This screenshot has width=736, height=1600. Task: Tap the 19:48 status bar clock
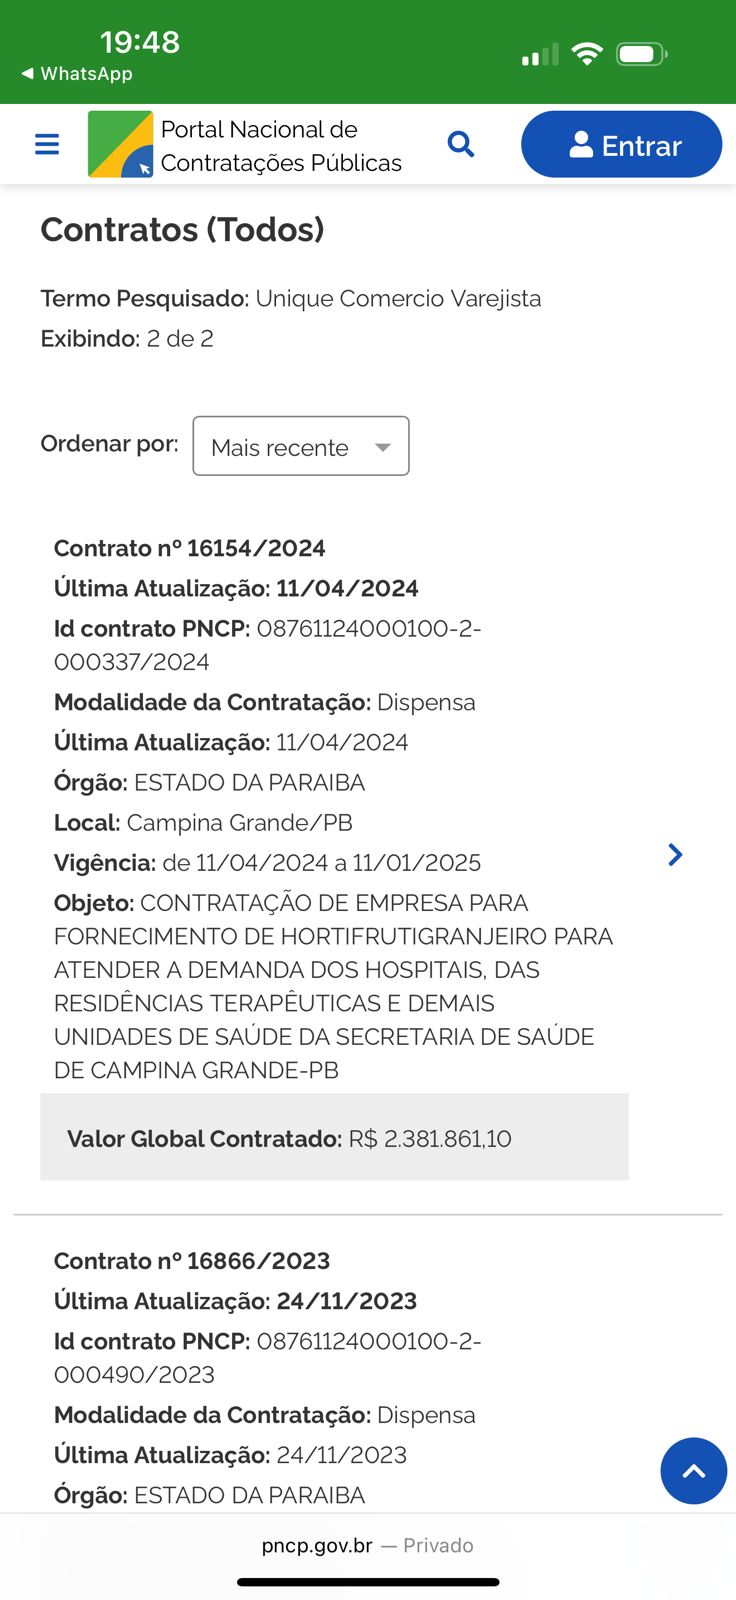coord(140,42)
